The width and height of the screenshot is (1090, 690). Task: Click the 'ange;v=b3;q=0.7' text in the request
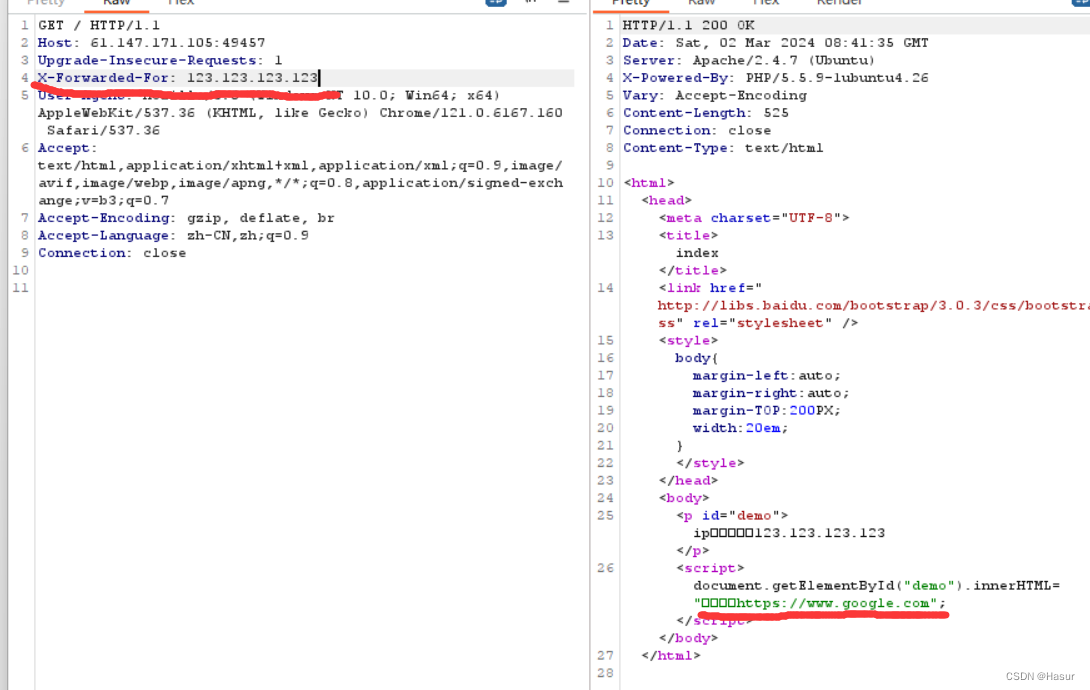tap(103, 200)
